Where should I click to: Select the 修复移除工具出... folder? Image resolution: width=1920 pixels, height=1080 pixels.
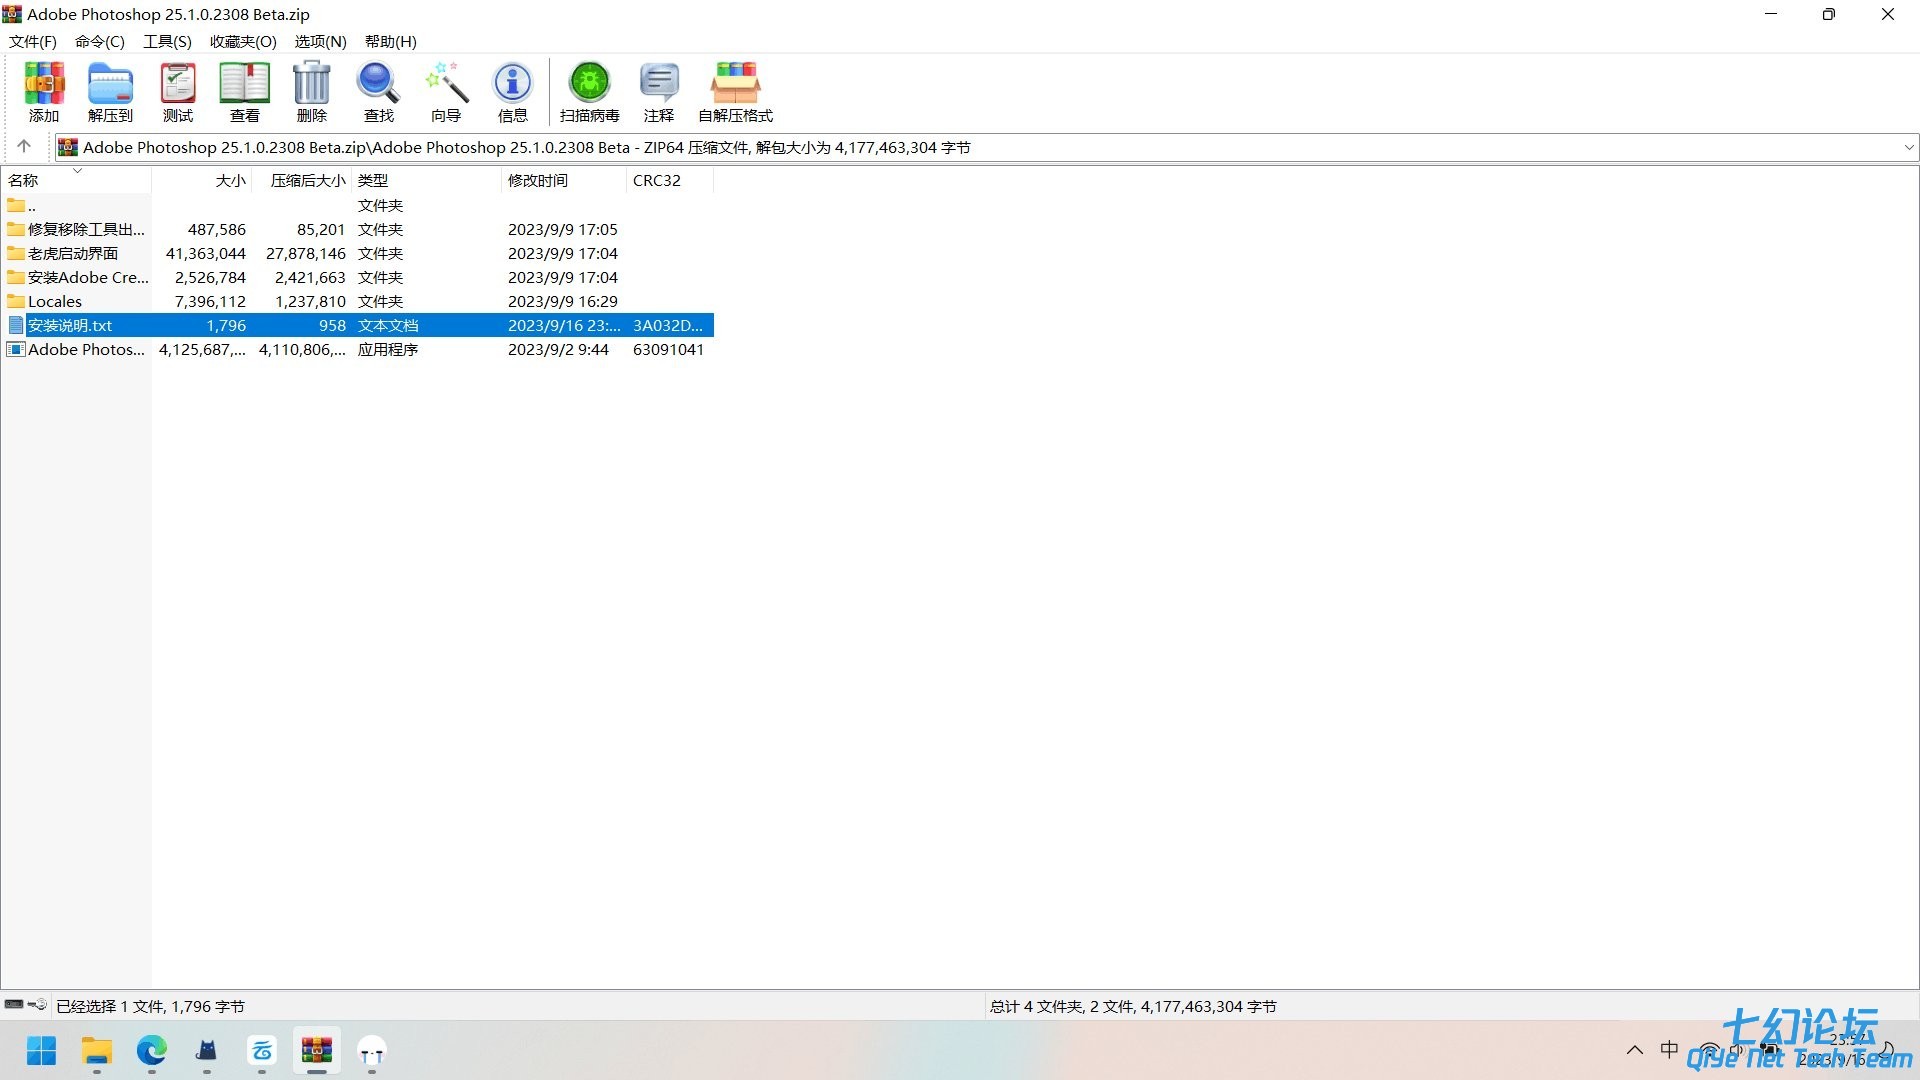[x=358, y=229]
